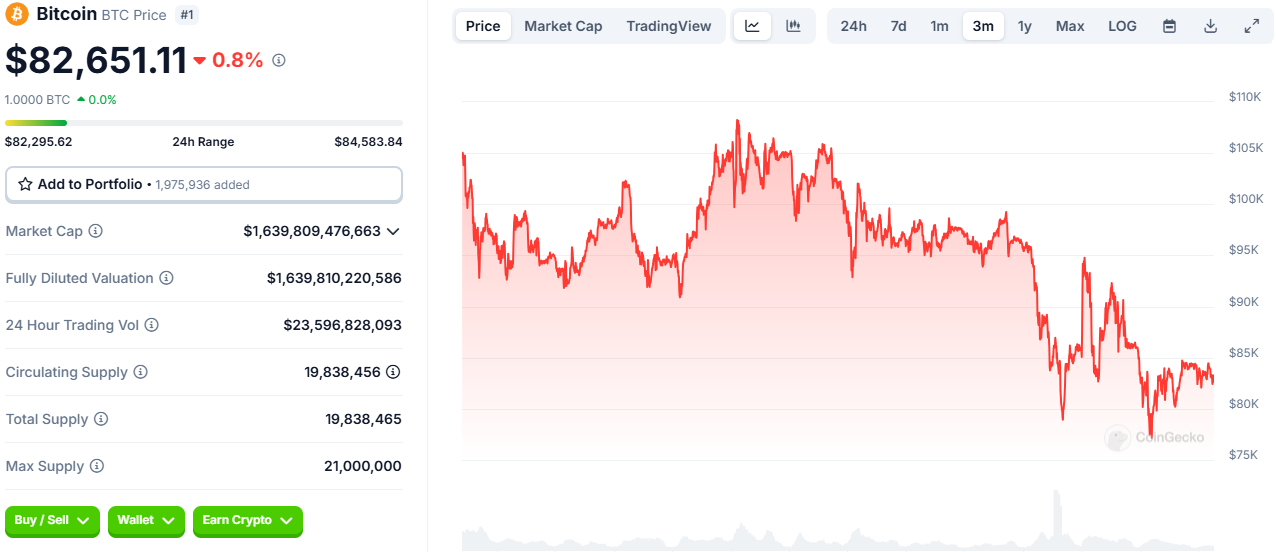The height and width of the screenshot is (552, 1276).
Task: Click Add to Portfolio button
Action: 204,184
